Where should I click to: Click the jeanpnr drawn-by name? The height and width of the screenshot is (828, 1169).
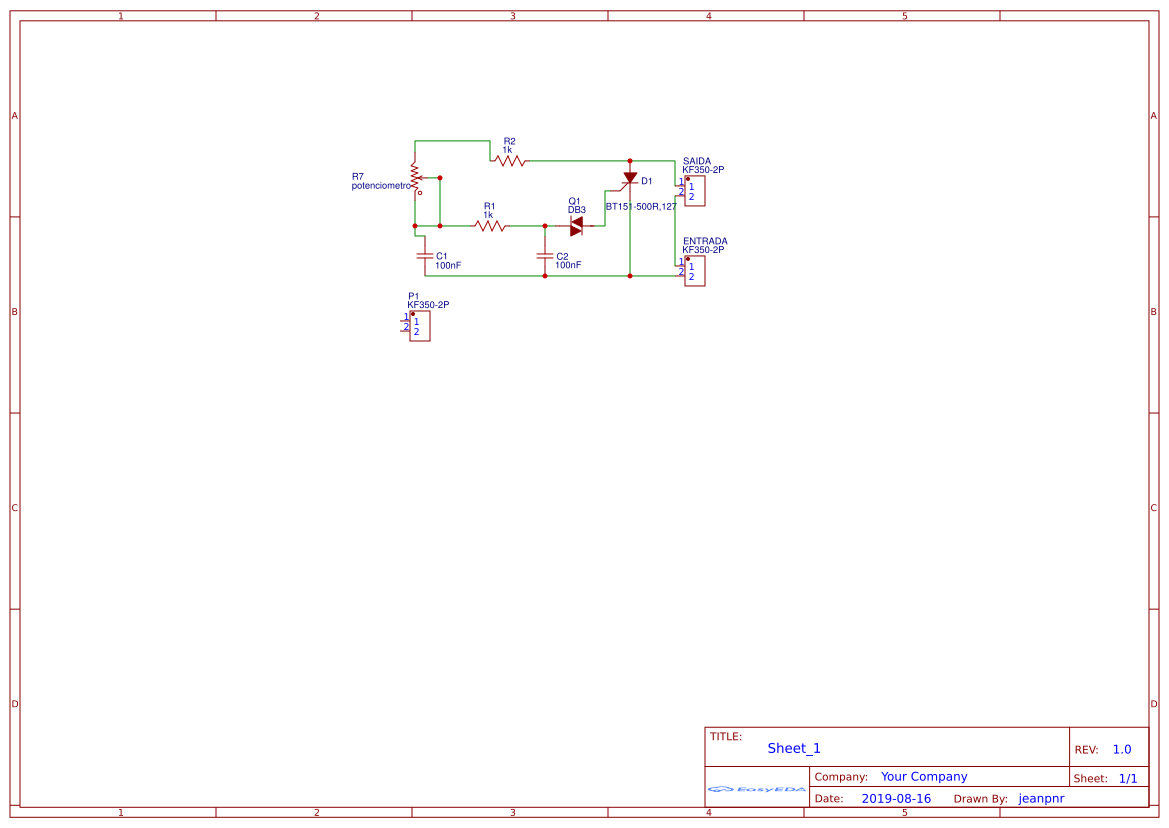1041,798
